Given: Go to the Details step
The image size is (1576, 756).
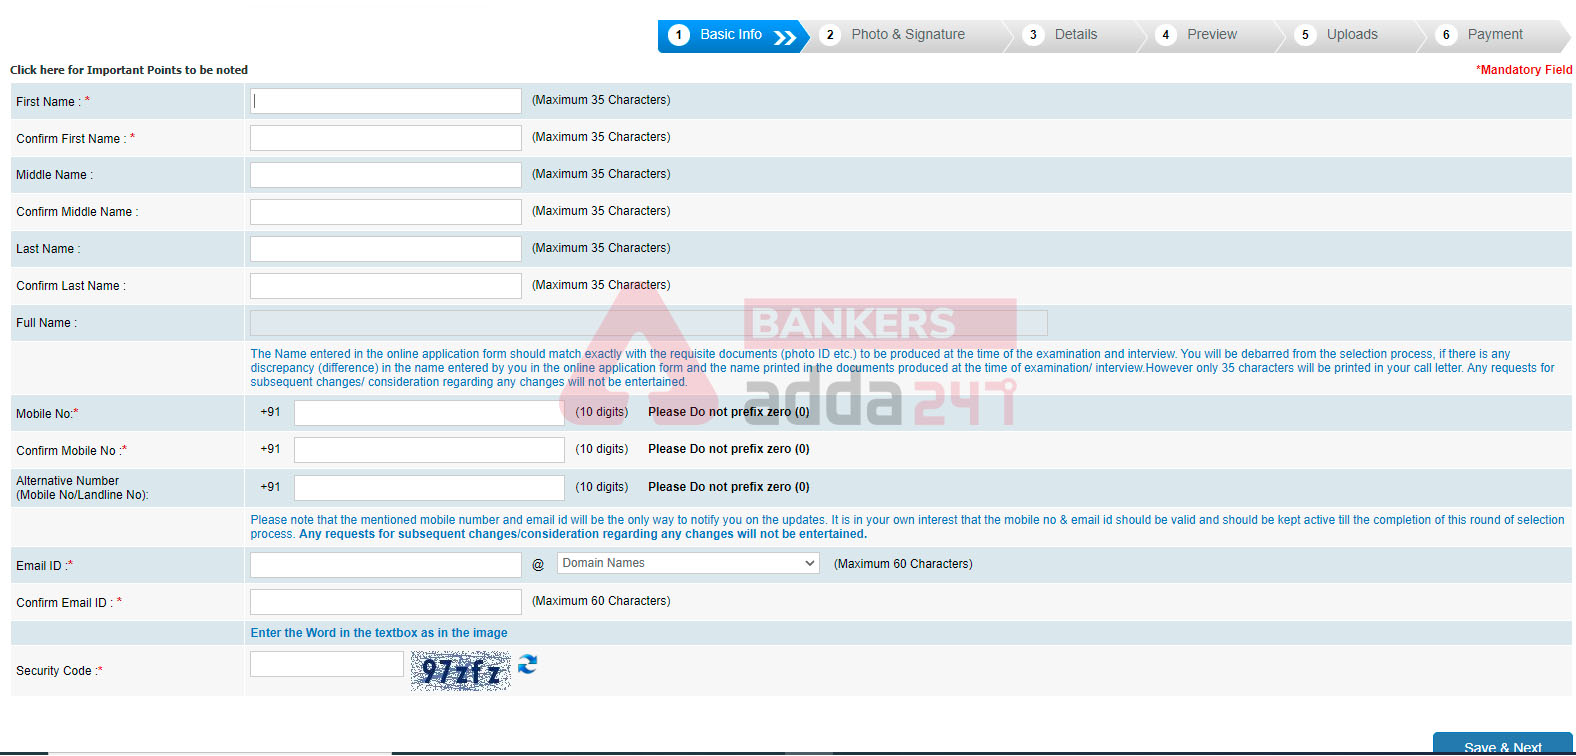Looking at the screenshot, I should click(x=1076, y=35).
